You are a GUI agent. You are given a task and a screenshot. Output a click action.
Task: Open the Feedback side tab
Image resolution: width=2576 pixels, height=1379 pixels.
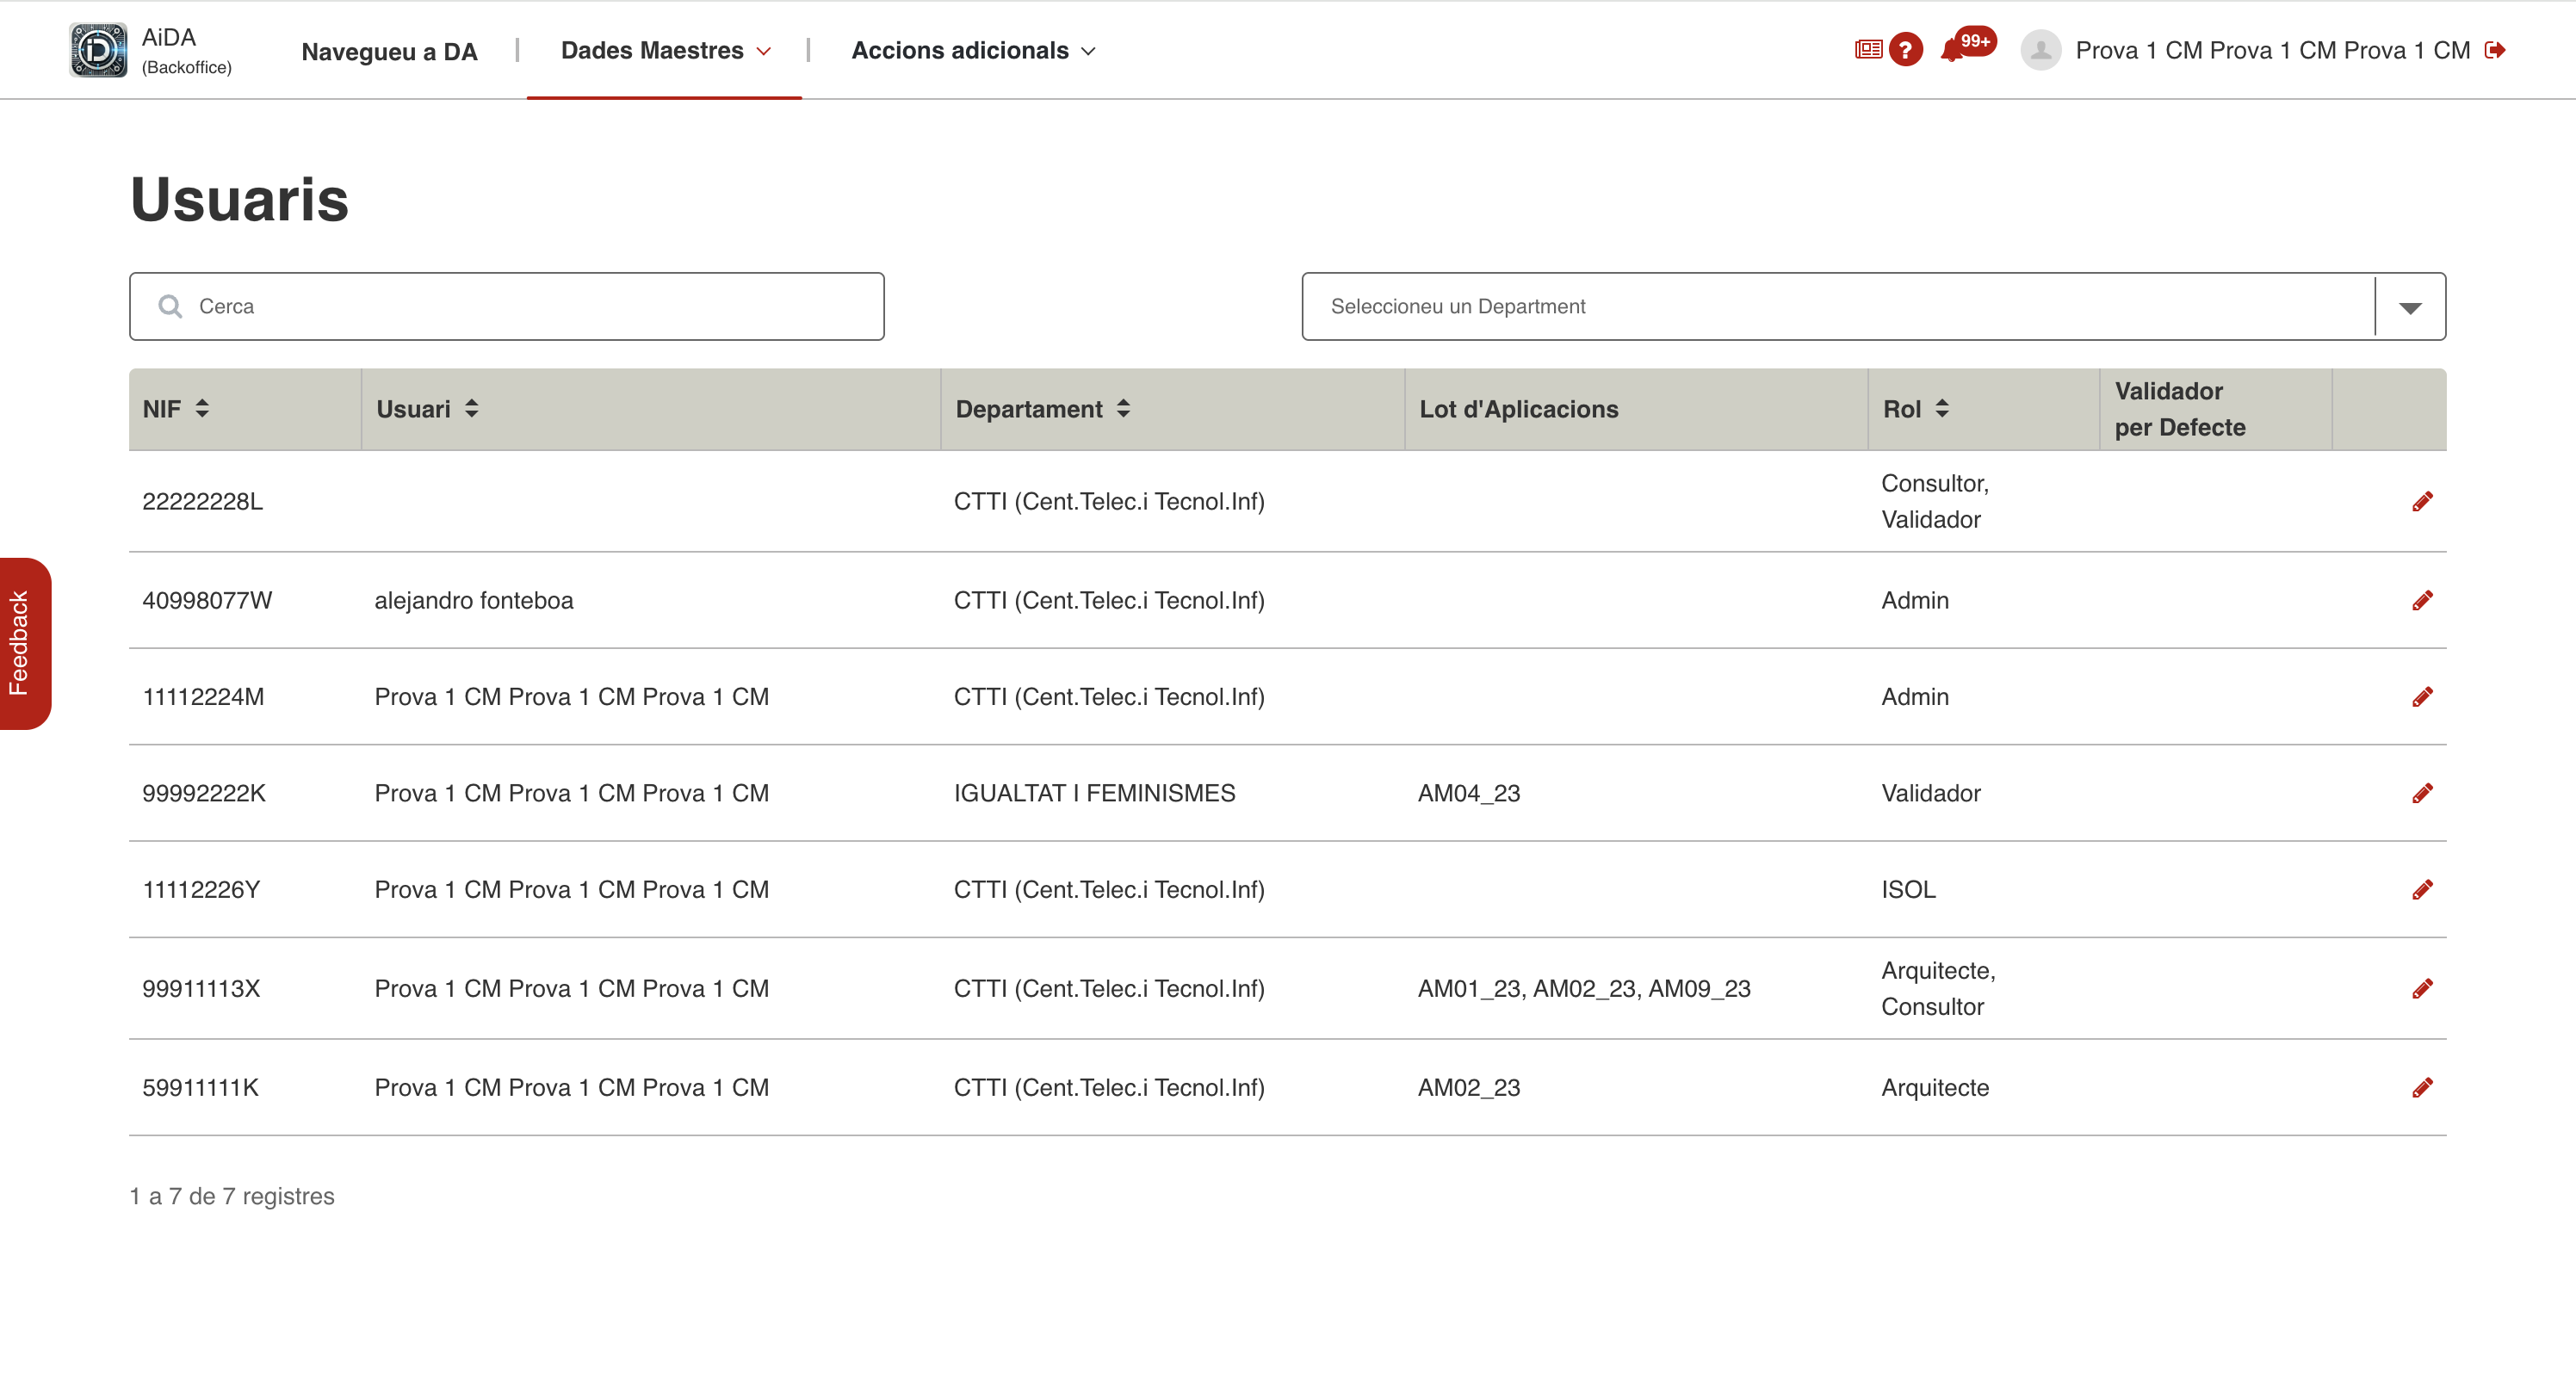pos(22,643)
